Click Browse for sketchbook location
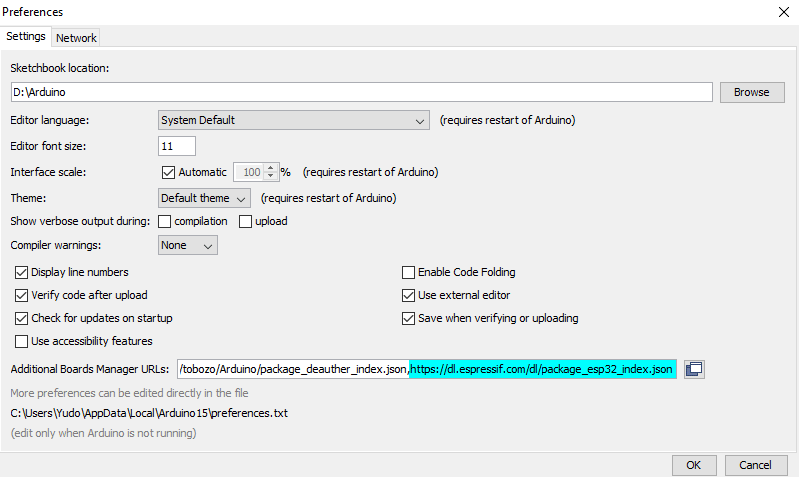 tap(751, 92)
